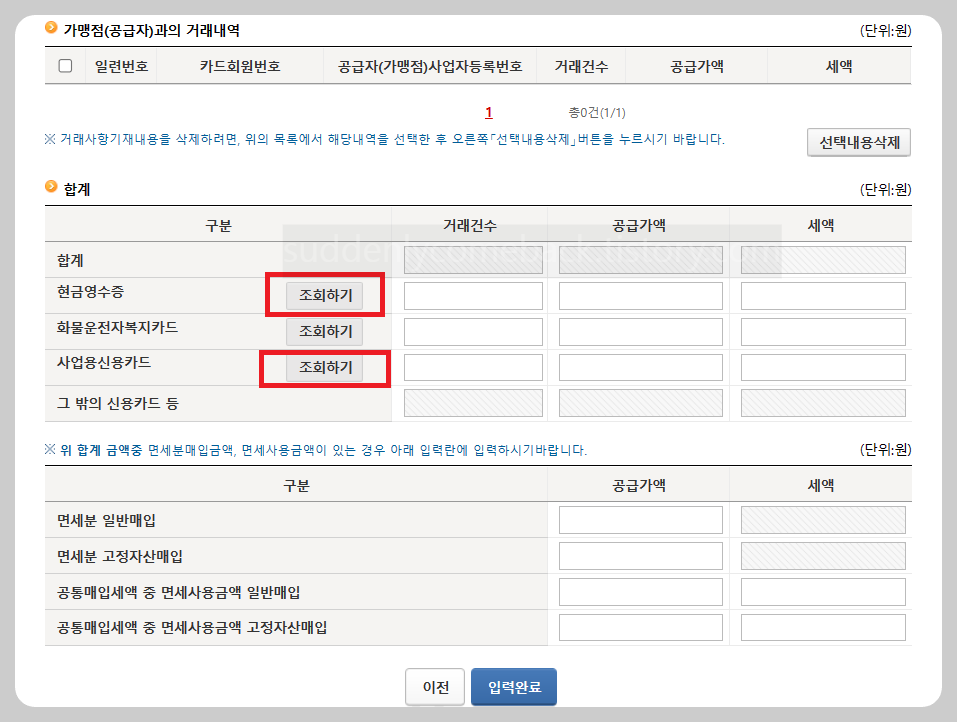Toggle the select-all checkbox in the transaction table header
957x722 pixels.
pos(66,64)
